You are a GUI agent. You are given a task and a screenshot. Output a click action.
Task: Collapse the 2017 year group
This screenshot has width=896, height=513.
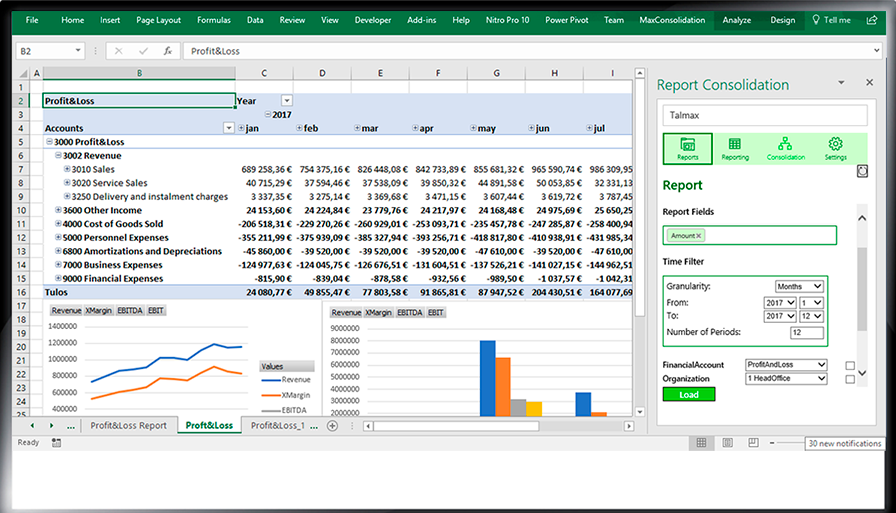267,114
